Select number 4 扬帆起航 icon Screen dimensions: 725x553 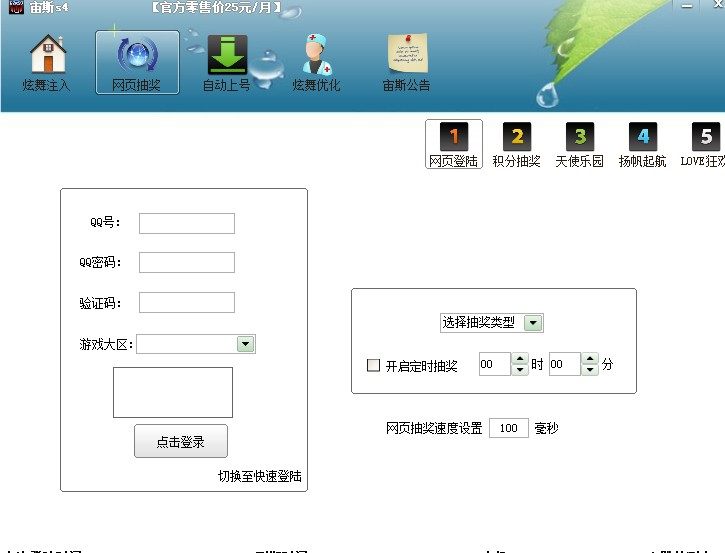(x=642, y=137)
